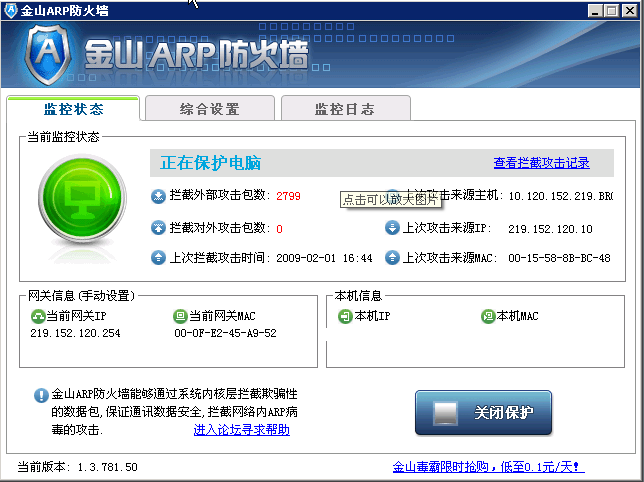Click the gateway IP 219.152.120.254
Image resolution: width=644 pixels, height=482 pixels.
(x=76, y=333)
